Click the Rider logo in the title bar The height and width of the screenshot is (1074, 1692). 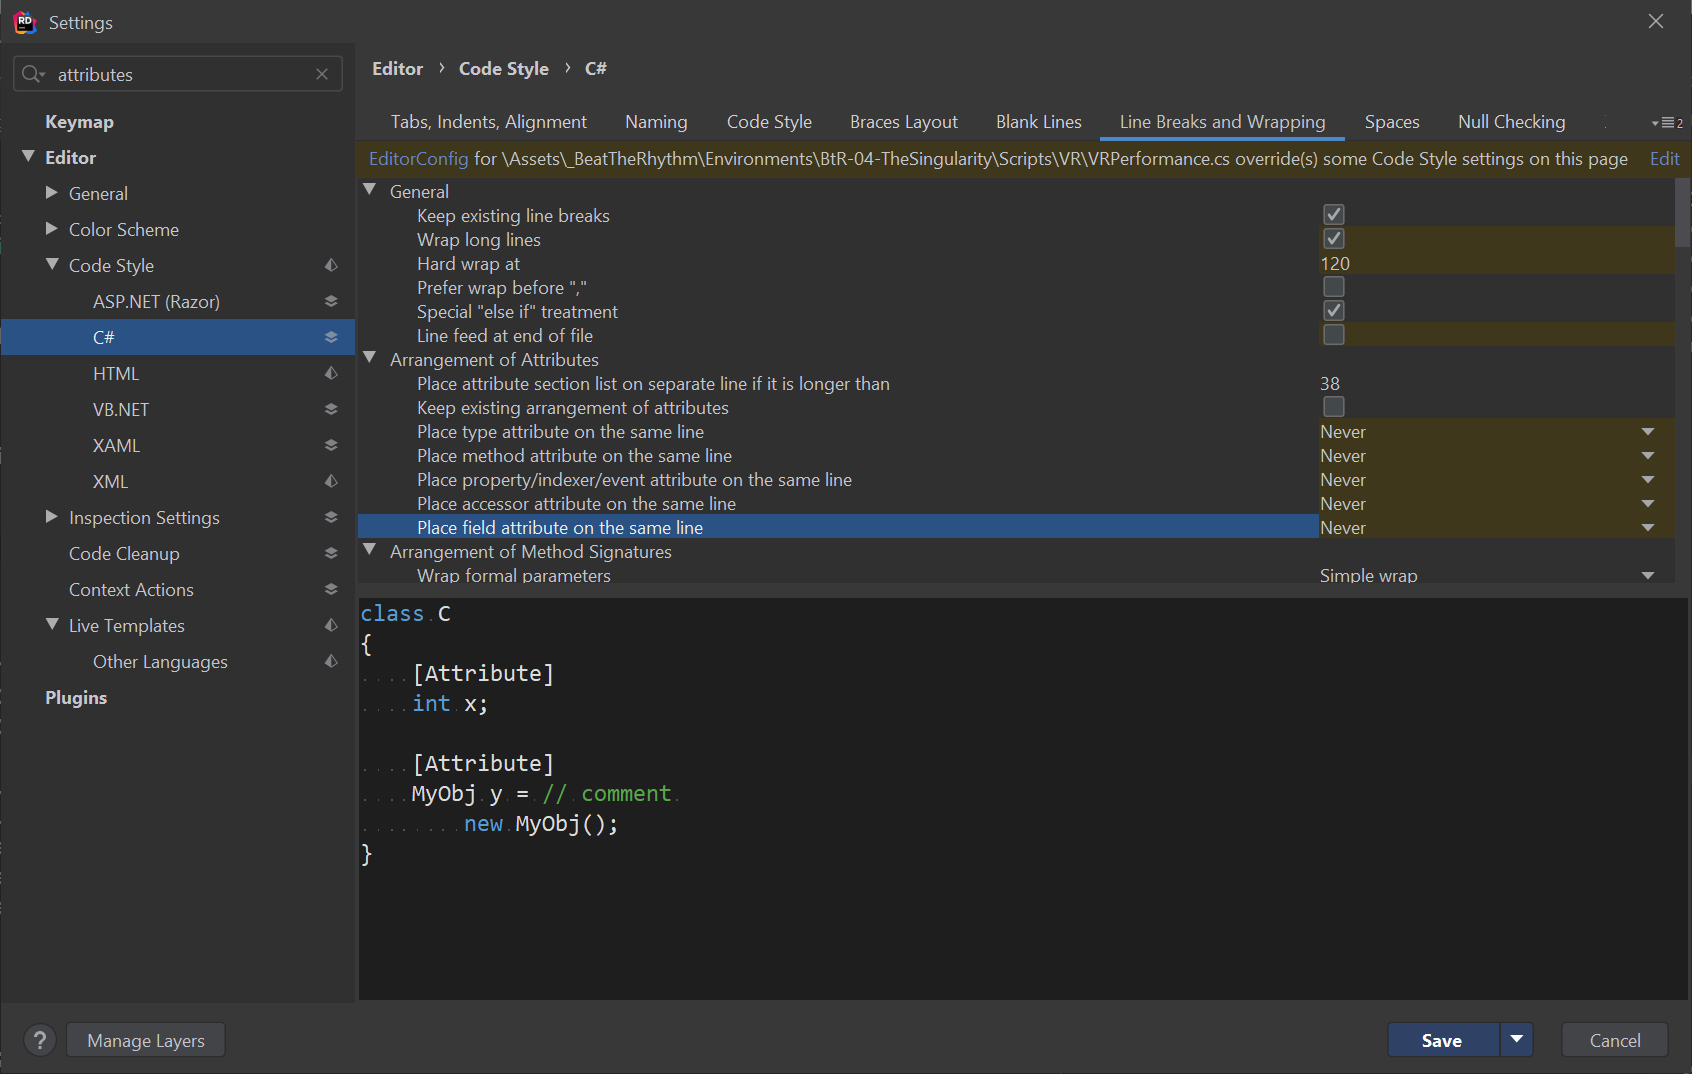(24, 22)
